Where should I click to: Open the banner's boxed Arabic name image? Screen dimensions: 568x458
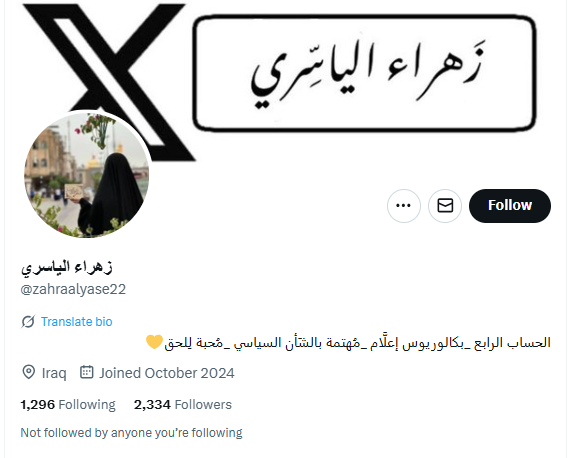(x=364, y=72)
